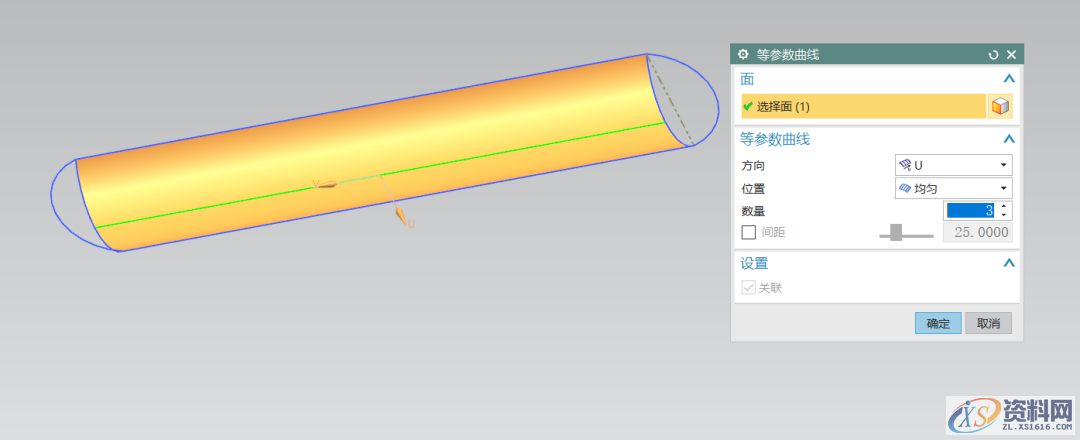Open the 方向 U dropdown

[x=953, y=165]
